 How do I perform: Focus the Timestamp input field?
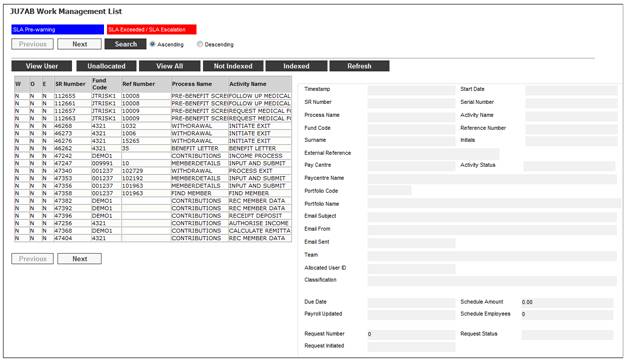(411, 89)
